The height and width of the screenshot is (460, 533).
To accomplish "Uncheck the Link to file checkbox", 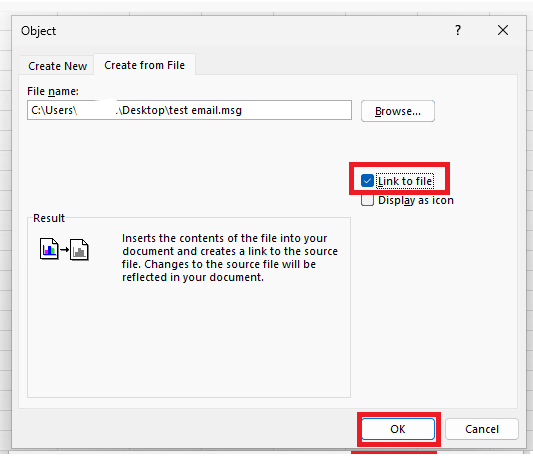I will (x=367, y=181).
